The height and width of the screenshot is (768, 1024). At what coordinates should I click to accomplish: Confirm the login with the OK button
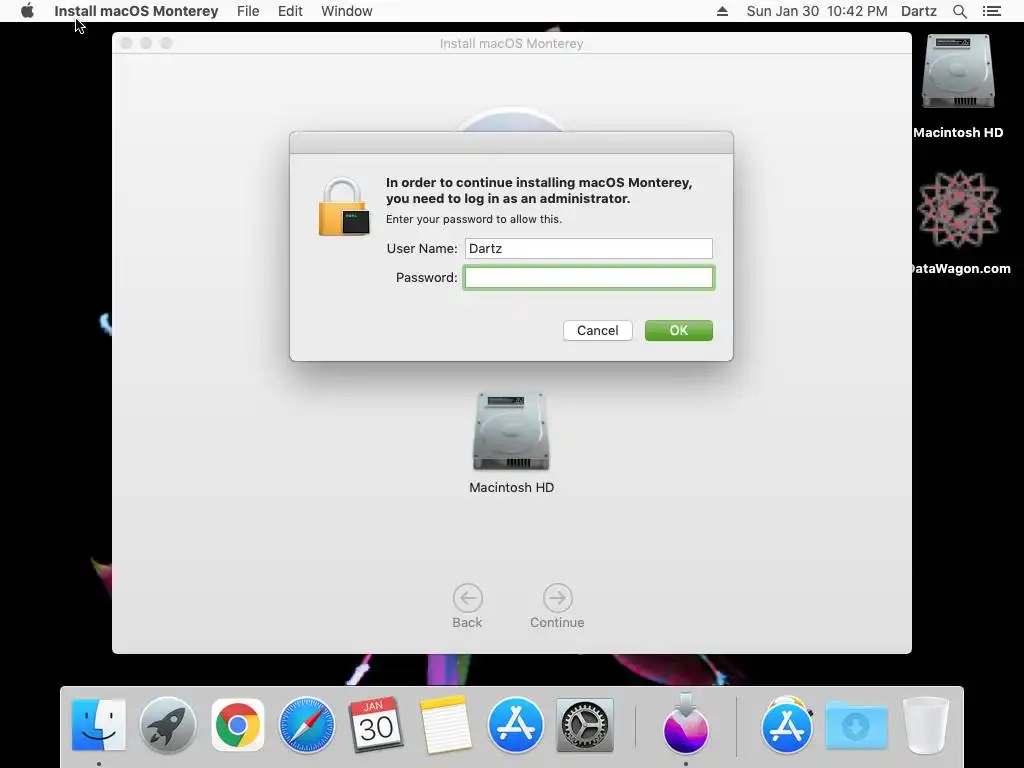(679, 330)
